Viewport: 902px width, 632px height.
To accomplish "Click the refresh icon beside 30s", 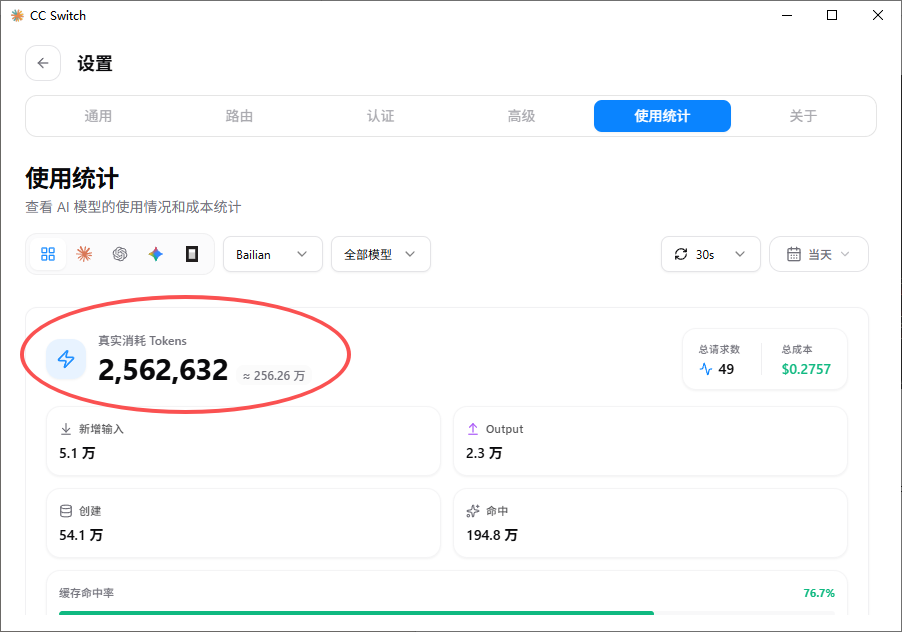I will click(681, 254).
